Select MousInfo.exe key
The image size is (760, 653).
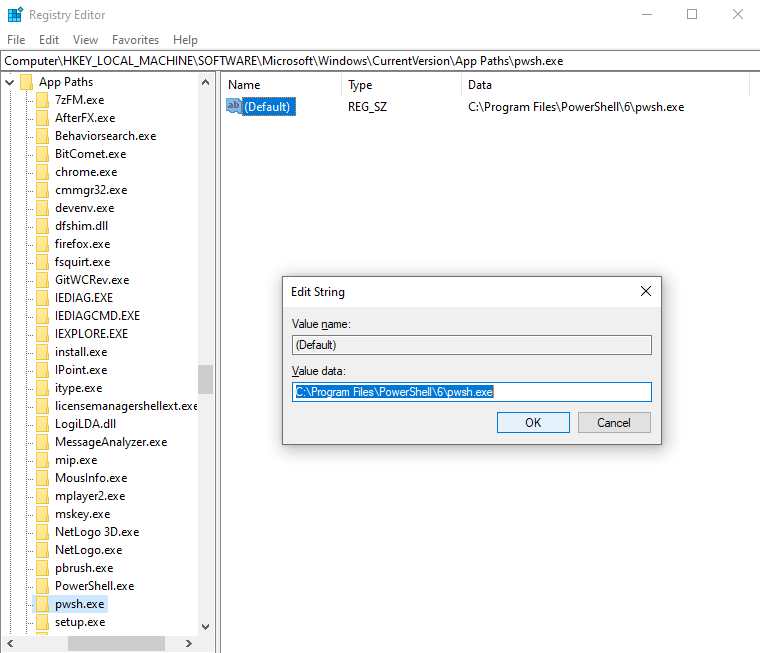(x=91, y=478)
